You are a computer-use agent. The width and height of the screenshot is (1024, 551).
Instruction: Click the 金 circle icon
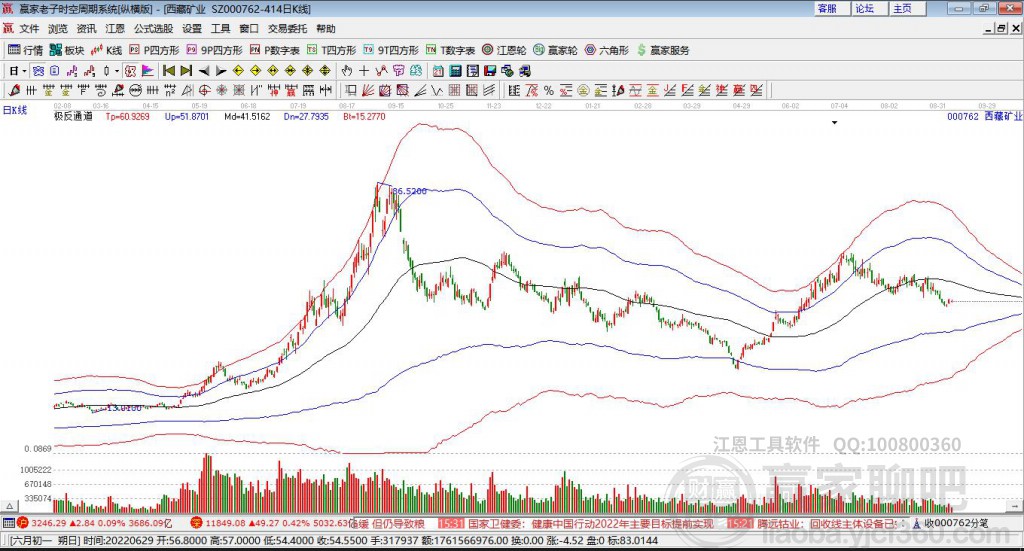click(x=583, y=90)
